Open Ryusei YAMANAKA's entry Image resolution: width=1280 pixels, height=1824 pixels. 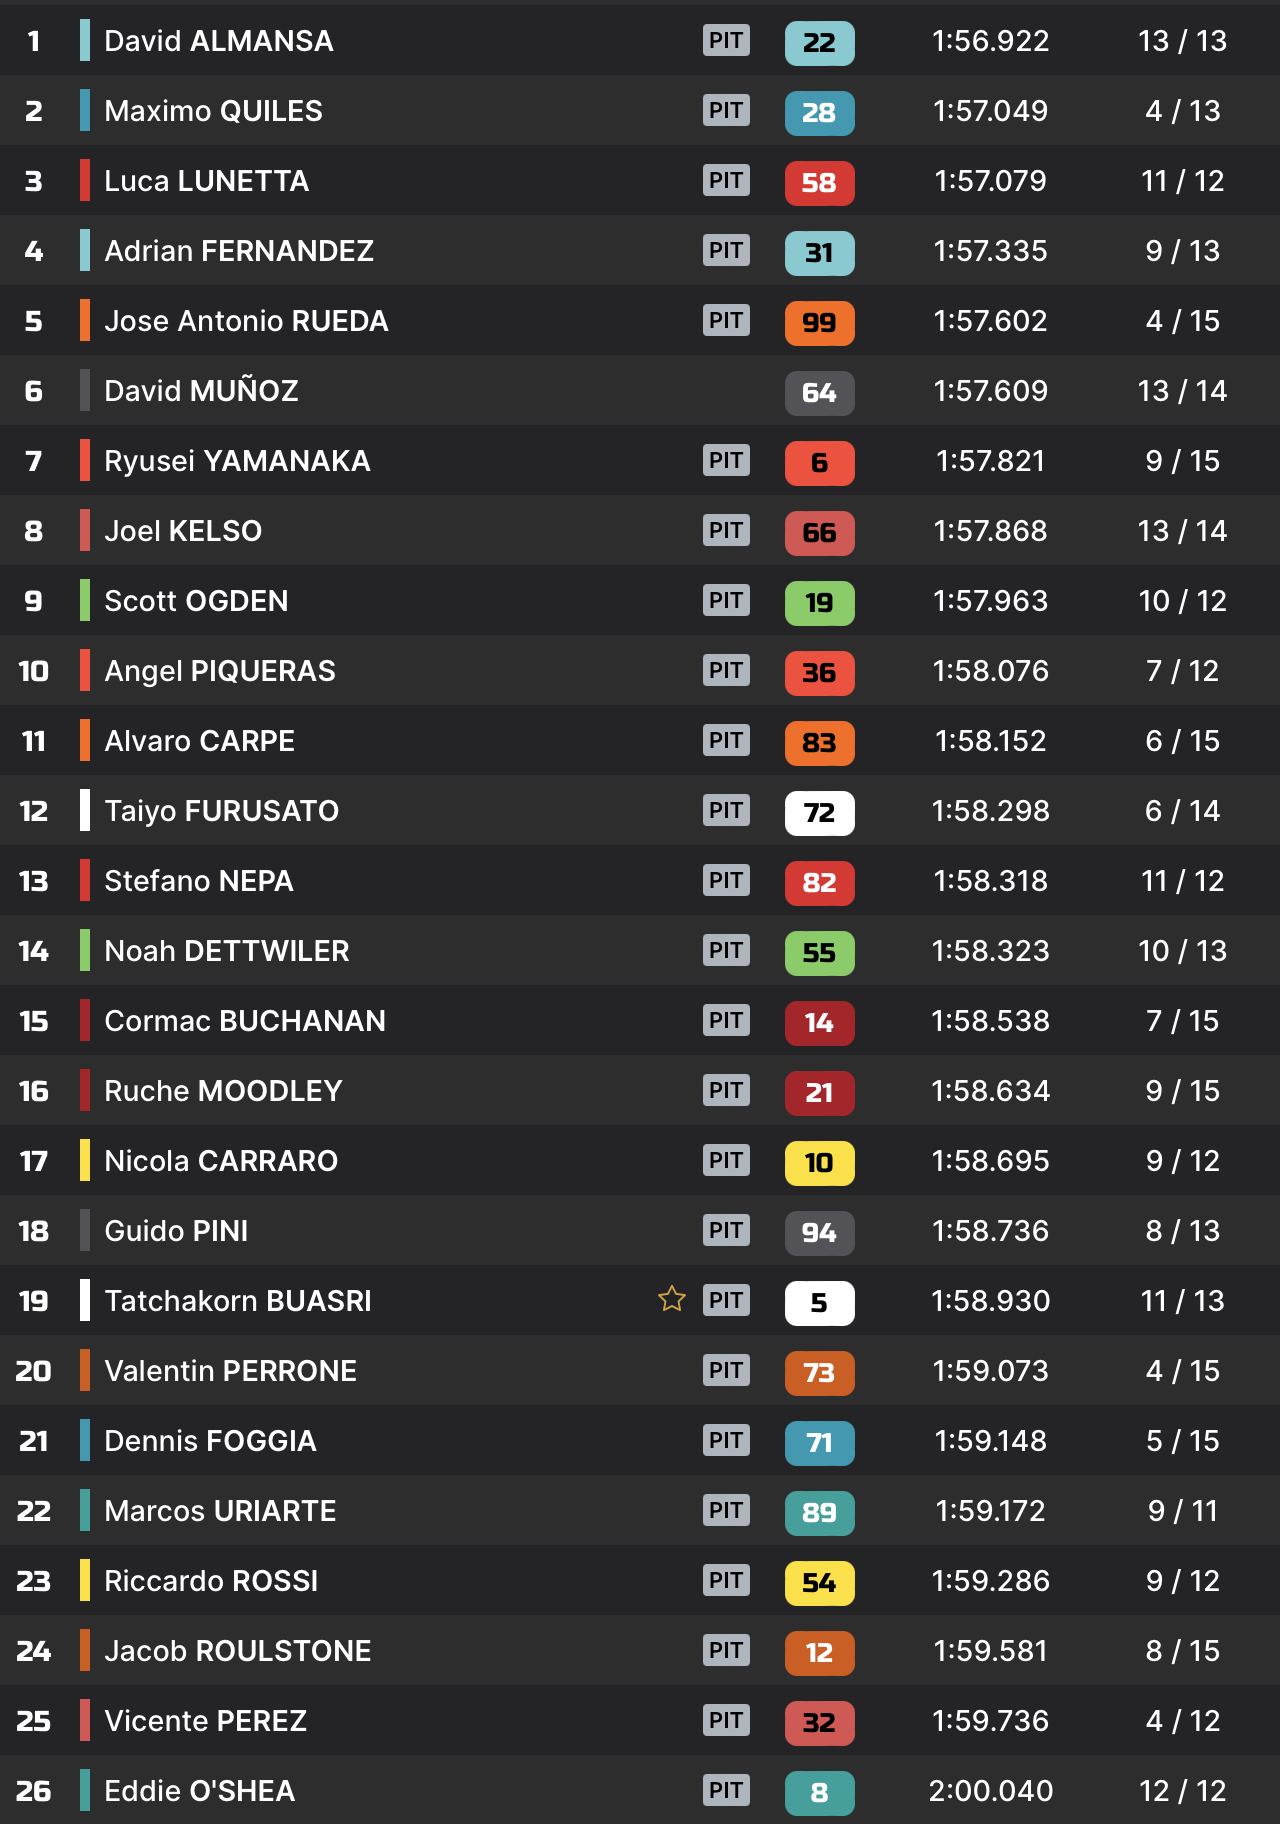[237, 461]
